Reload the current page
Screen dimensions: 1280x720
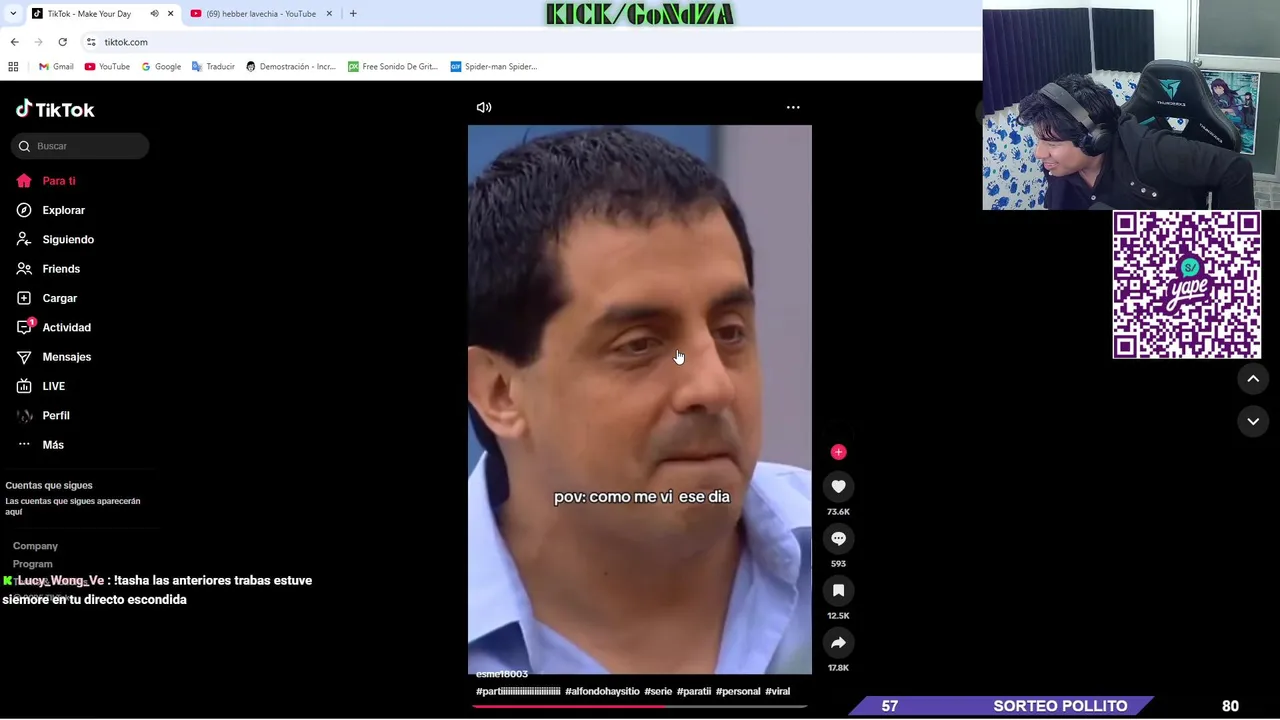click(62, 42)
